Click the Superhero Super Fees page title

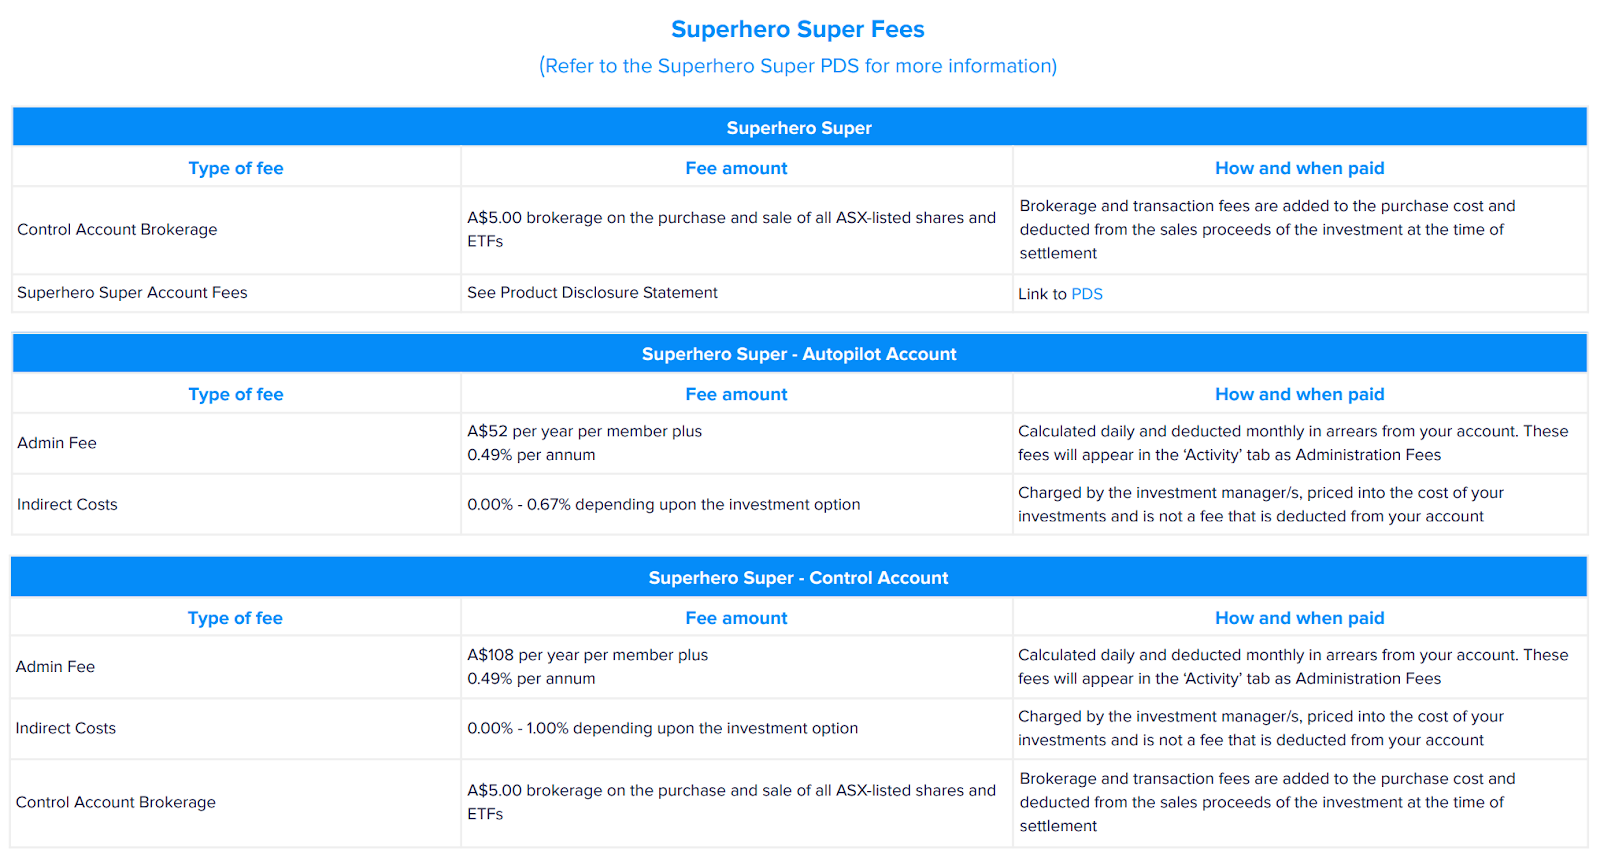coord(797,30)
